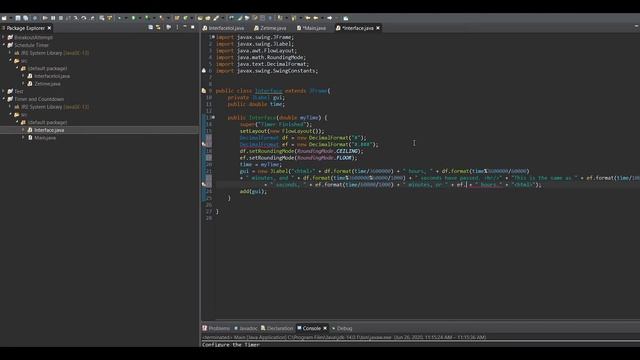Click the Terminate toolbar icon

[x=61, y=18]
